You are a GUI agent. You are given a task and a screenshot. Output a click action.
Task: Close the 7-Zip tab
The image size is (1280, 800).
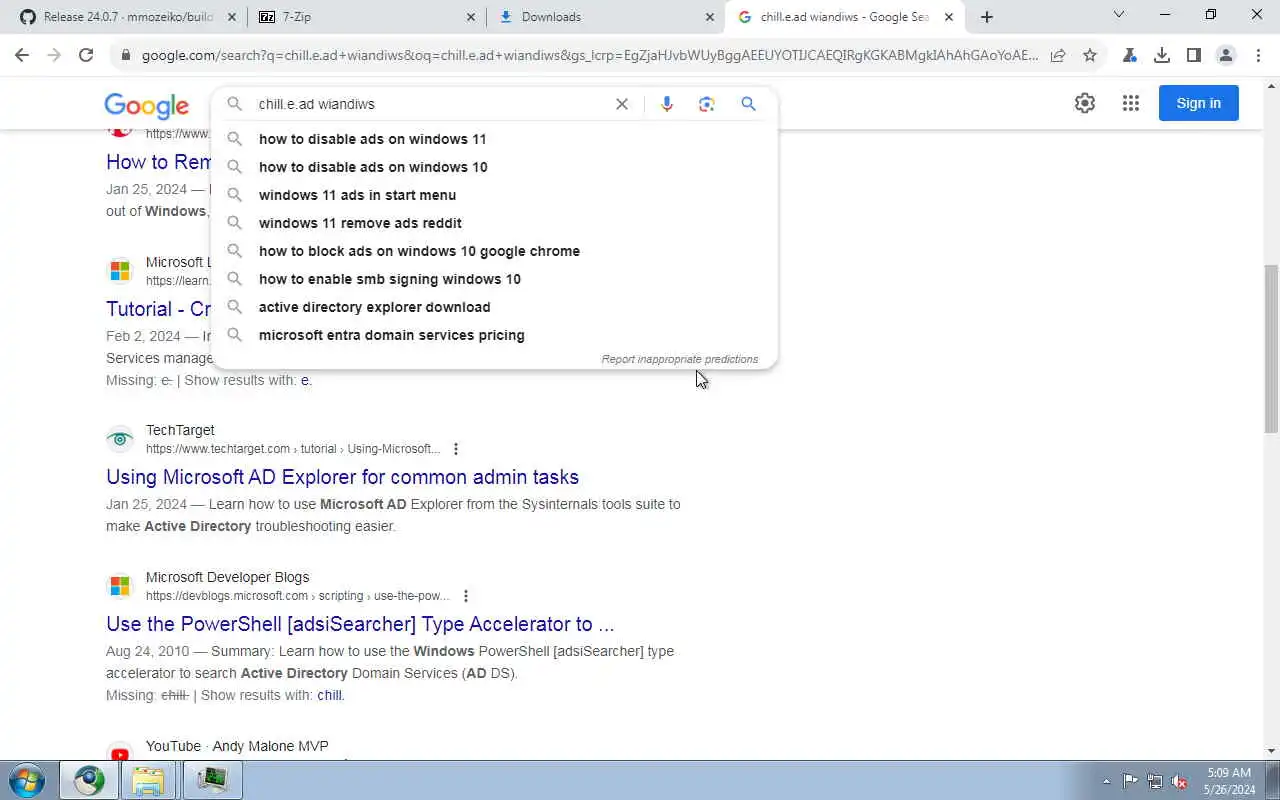tap(471, 17)
